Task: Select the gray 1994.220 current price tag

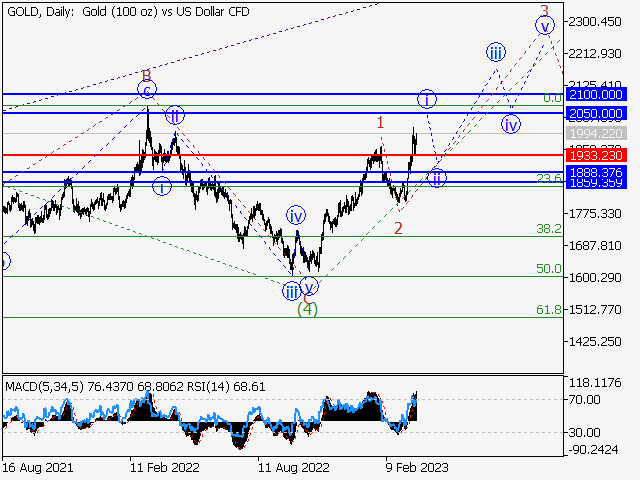Action: click(x=594, y=133)
